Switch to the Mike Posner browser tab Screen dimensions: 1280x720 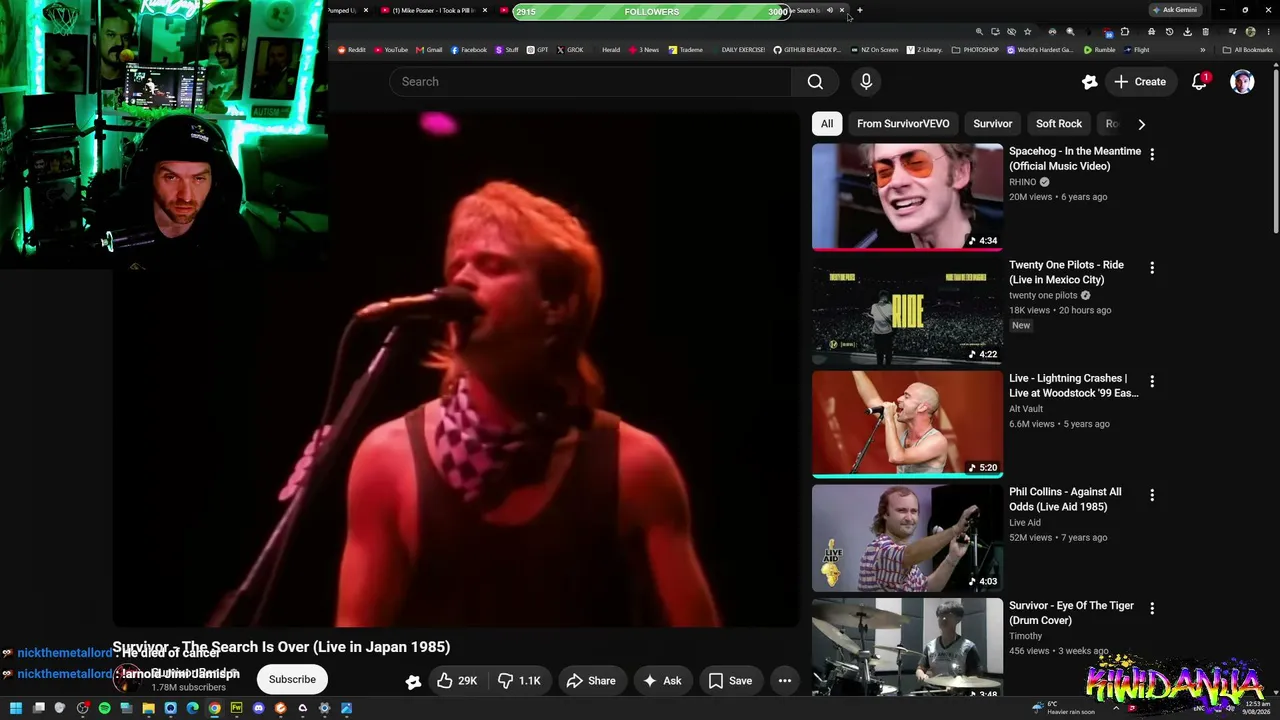[x=433, y=11]
